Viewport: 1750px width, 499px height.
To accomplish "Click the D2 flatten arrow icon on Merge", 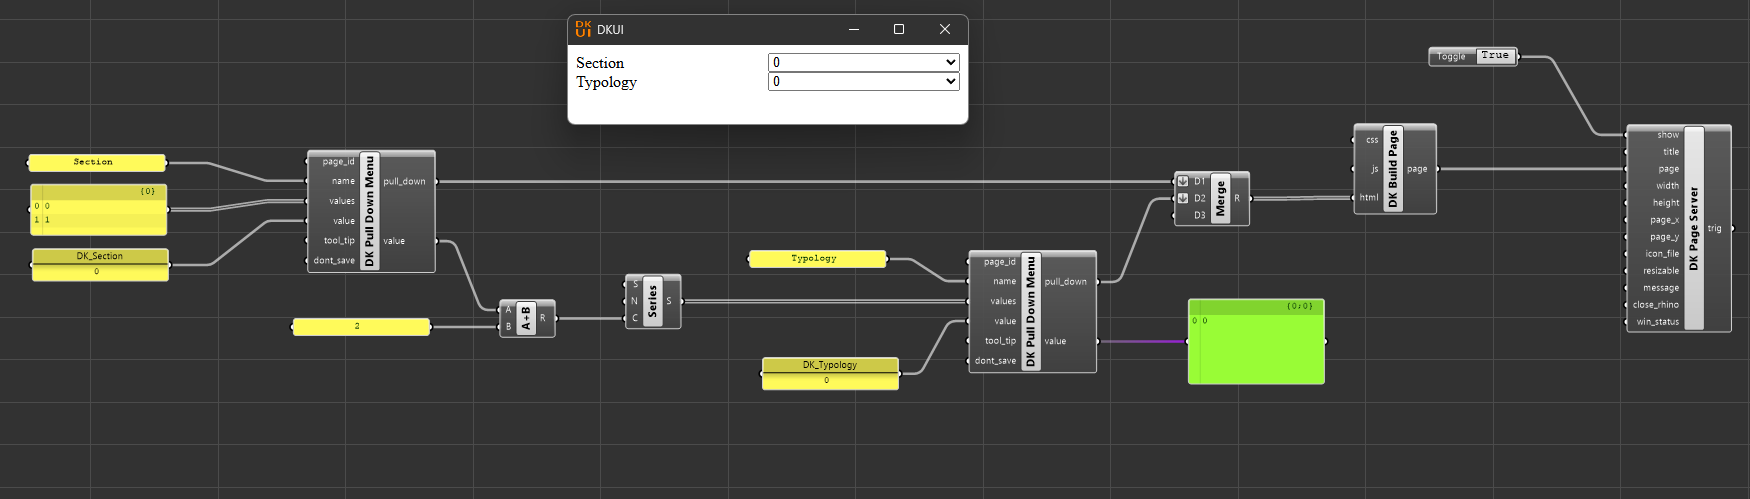I will pos(1183,198).
